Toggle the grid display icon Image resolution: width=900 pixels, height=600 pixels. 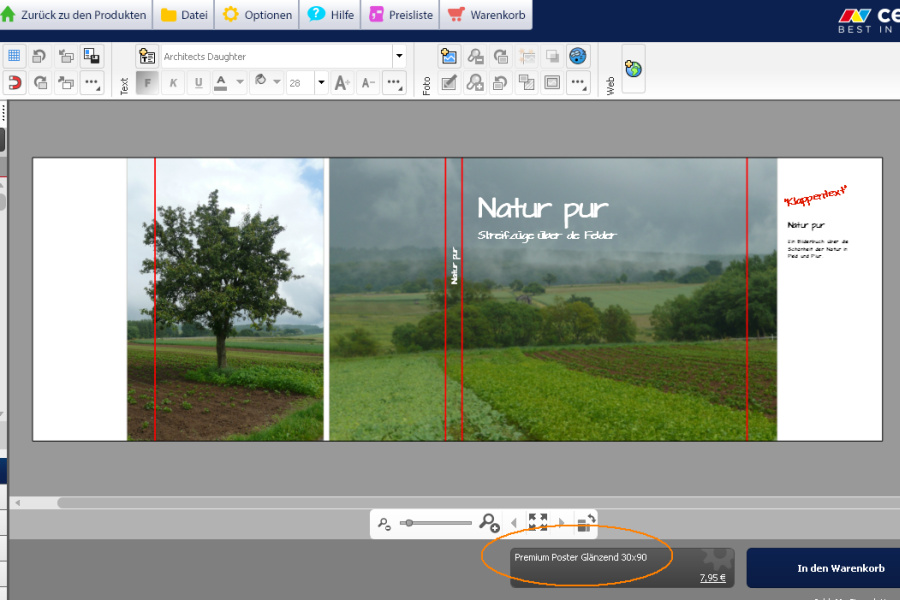point(14,57)
